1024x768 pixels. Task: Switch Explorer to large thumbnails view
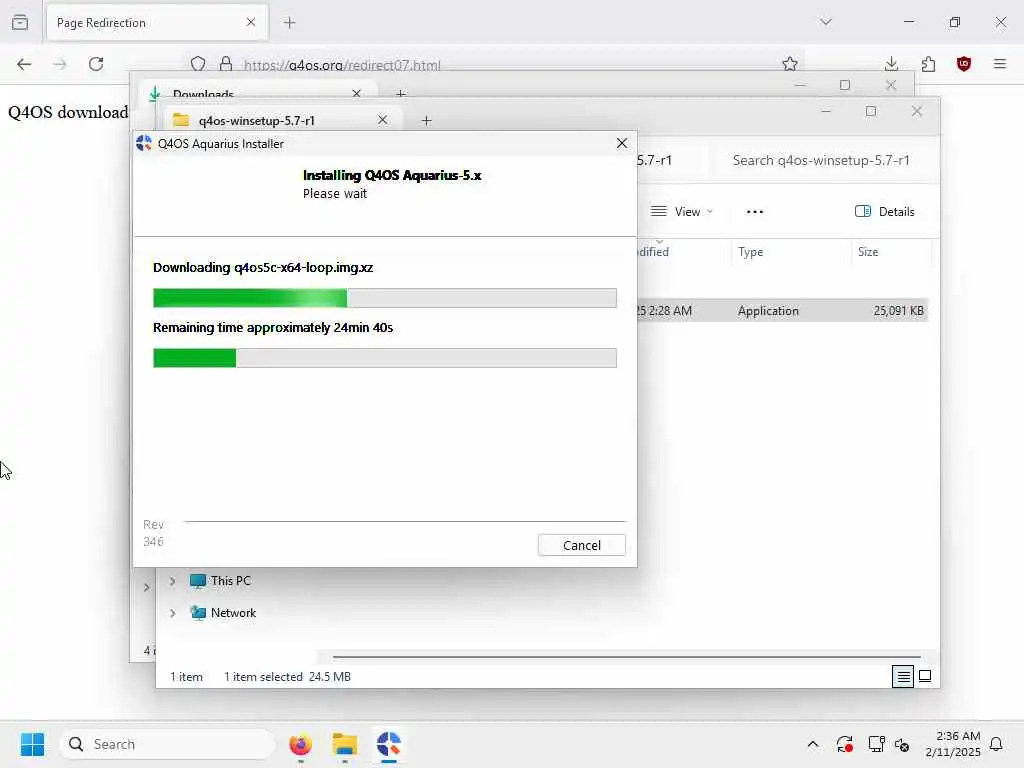tap(925, 677)
